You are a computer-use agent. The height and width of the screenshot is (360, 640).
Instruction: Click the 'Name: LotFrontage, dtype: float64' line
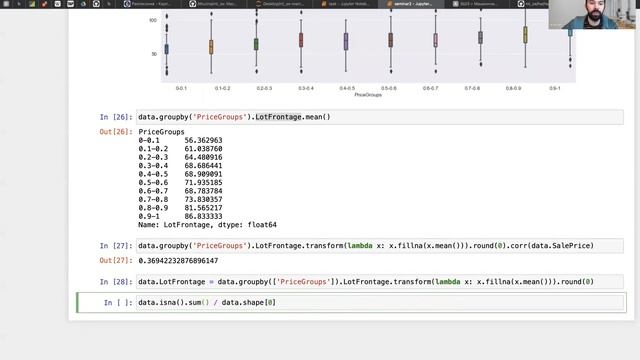click(207, 225)
